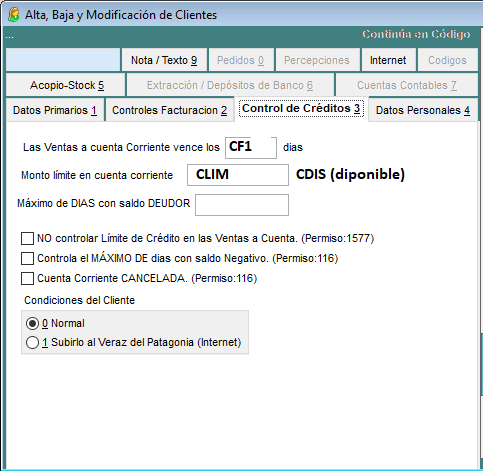Switch to the Pedidos 0 tab
Viewport: 483px width, 471px height.
[x=241, y=60]
